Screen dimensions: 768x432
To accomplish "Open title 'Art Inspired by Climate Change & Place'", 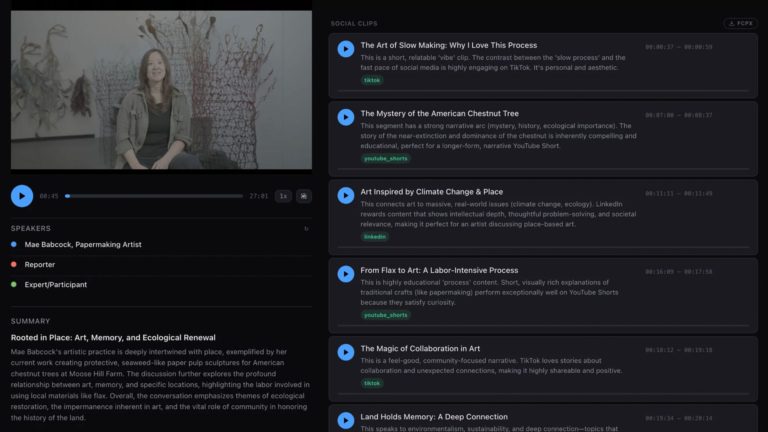I will tap(432, 192).
